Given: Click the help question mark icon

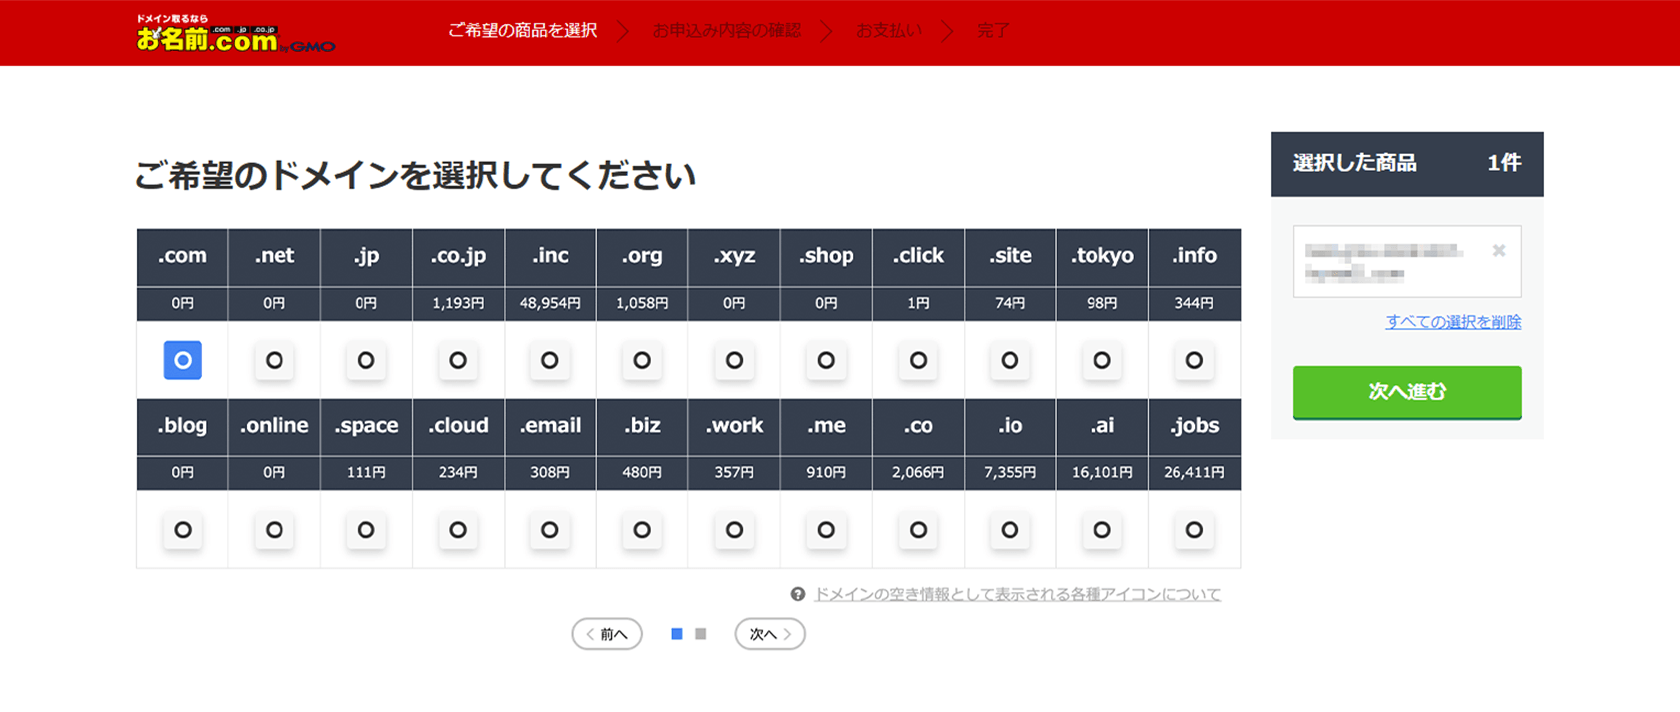Looking at the screenshot, I should click(797, 594).
